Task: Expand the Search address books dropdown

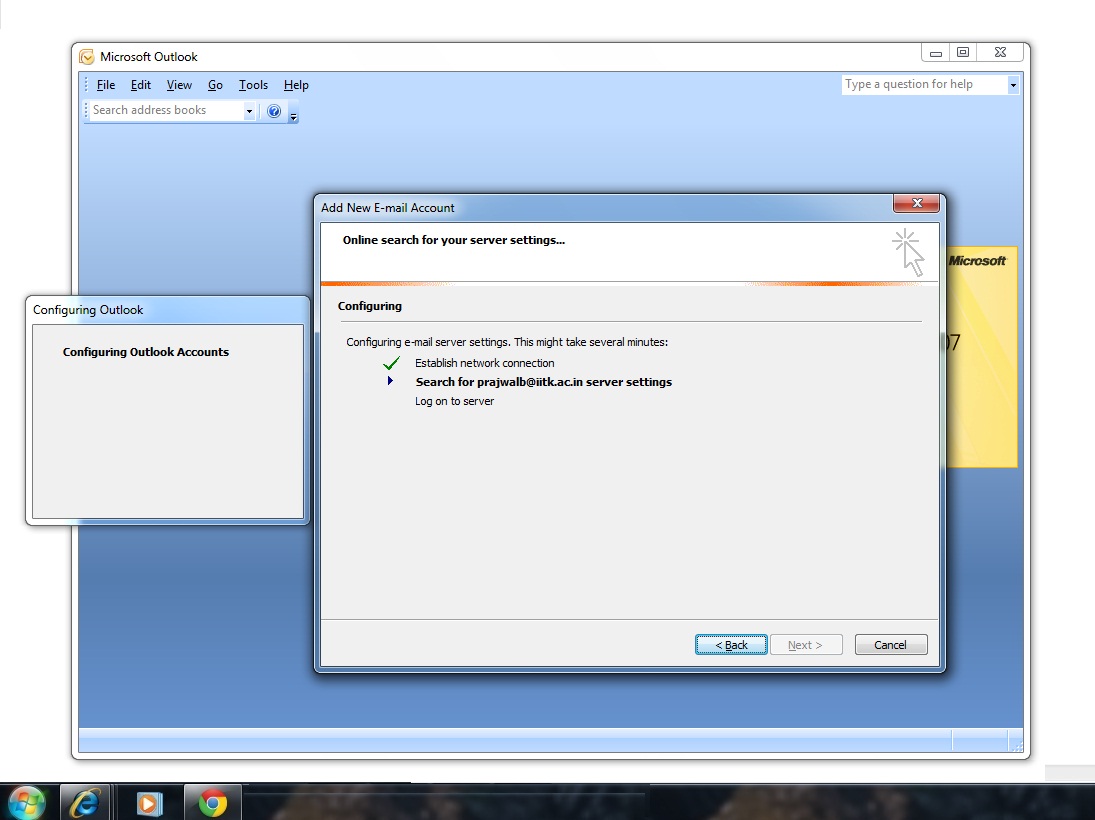Action: click(x=249, y=110)
